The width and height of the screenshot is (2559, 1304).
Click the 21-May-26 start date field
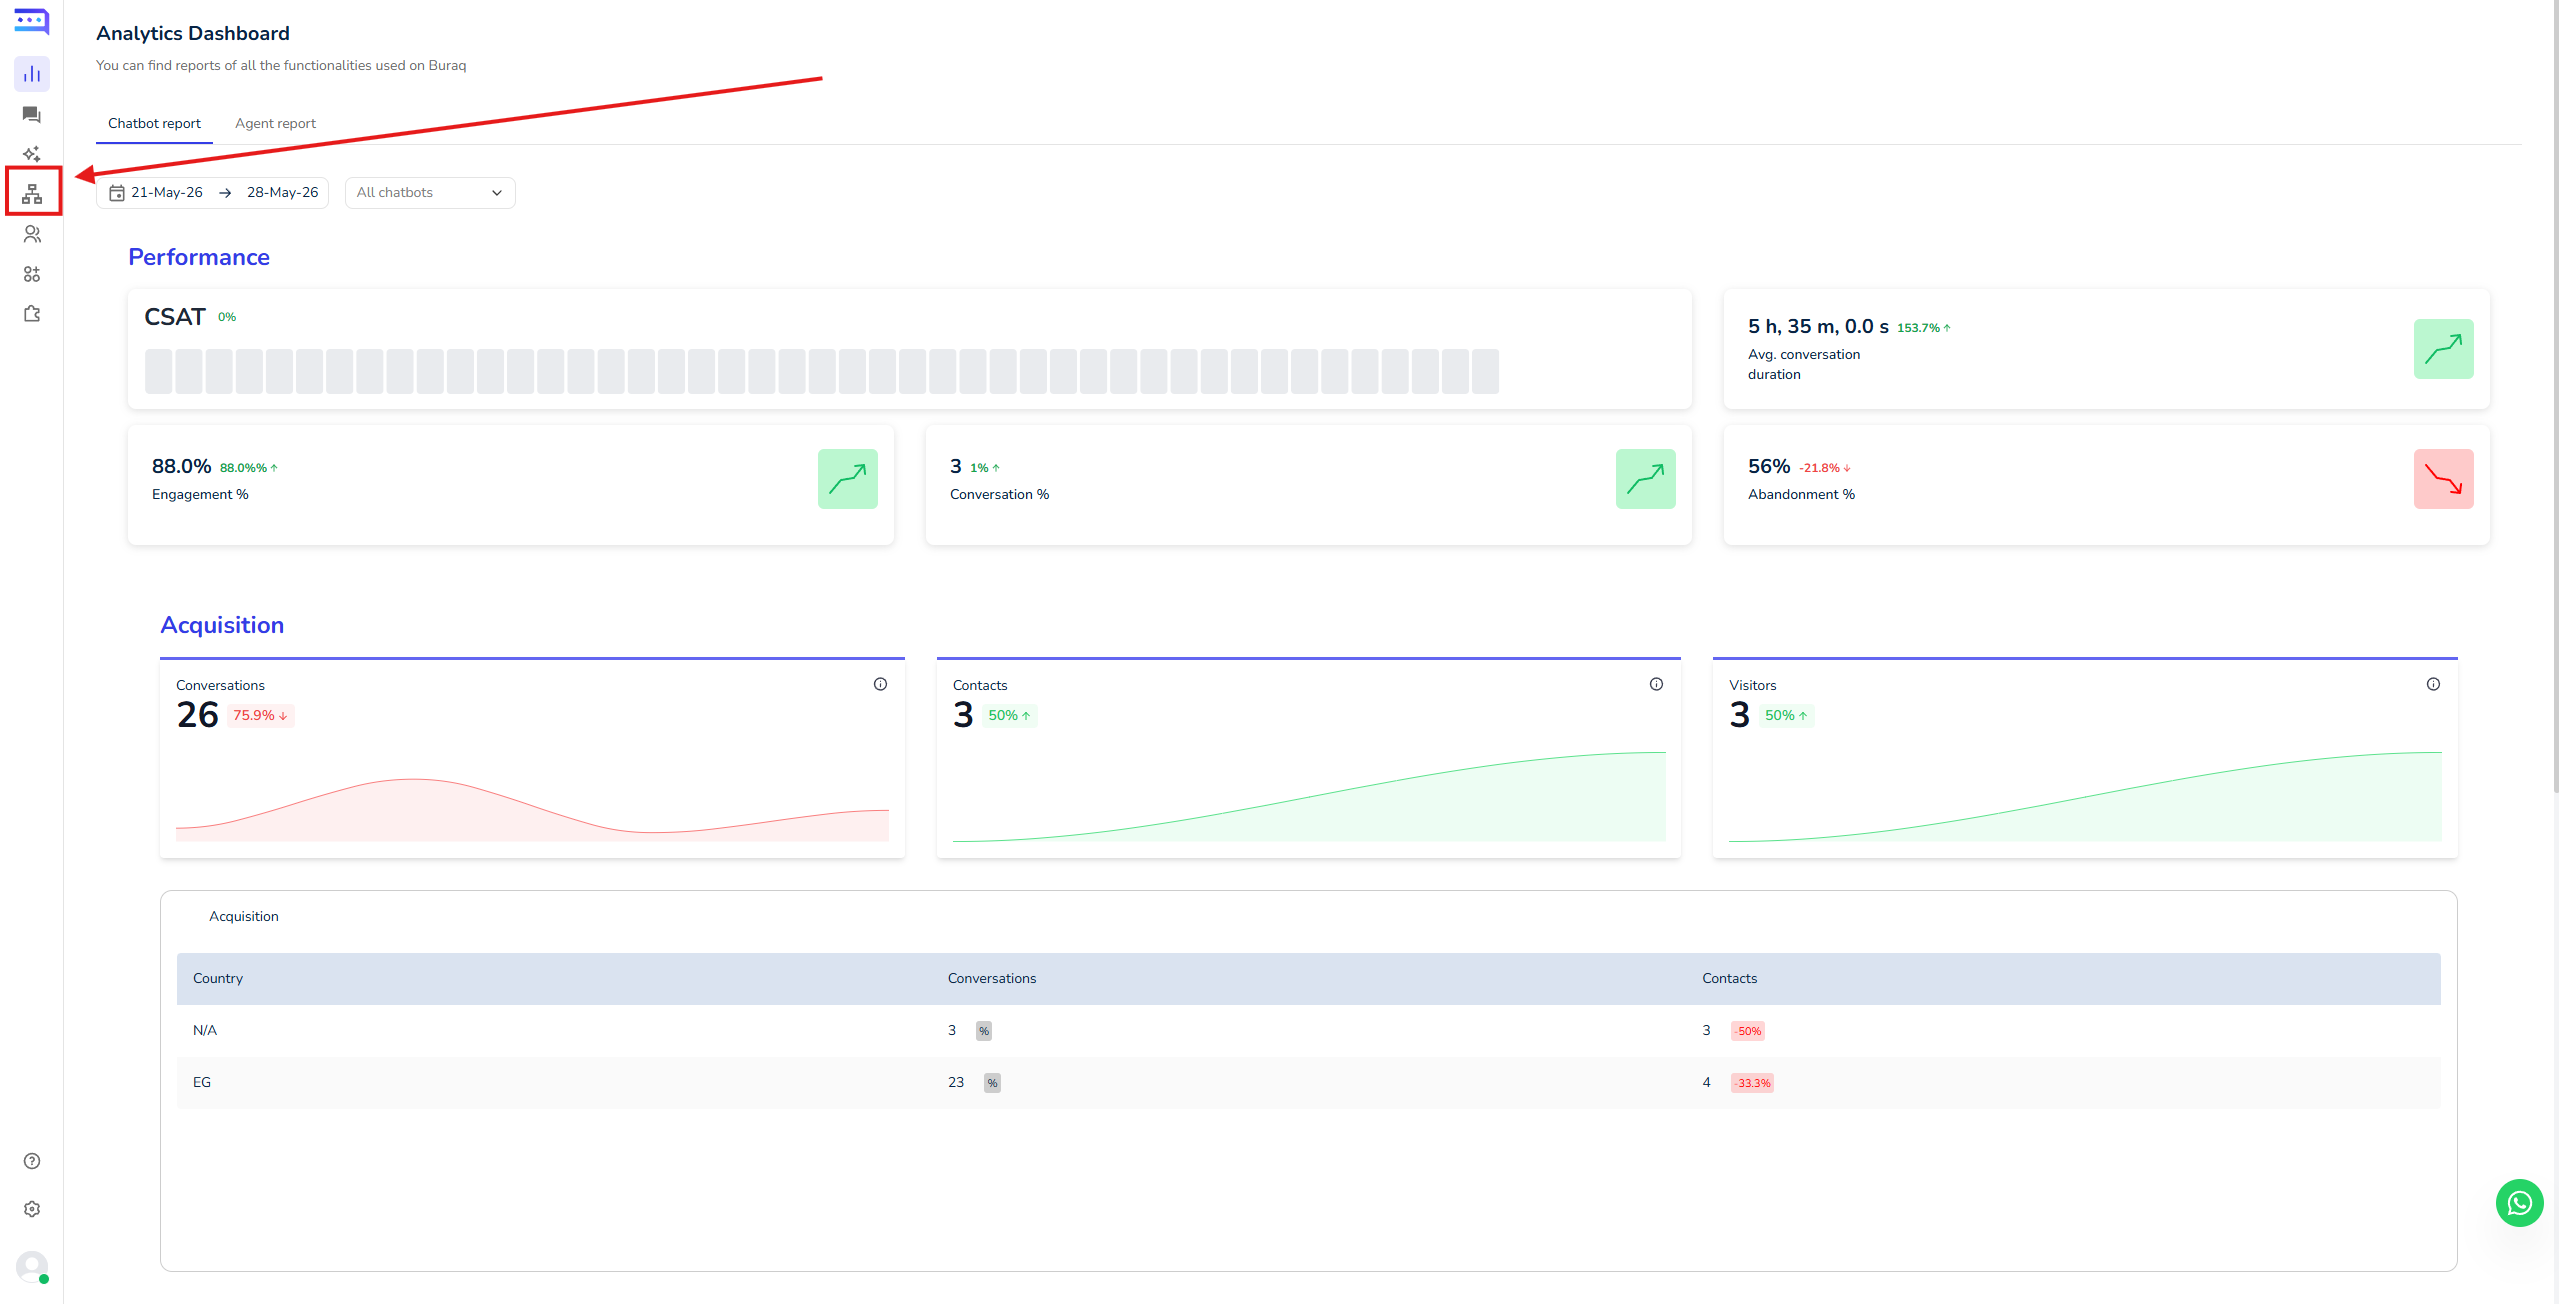pyautogui.click(x=166, y=193)
